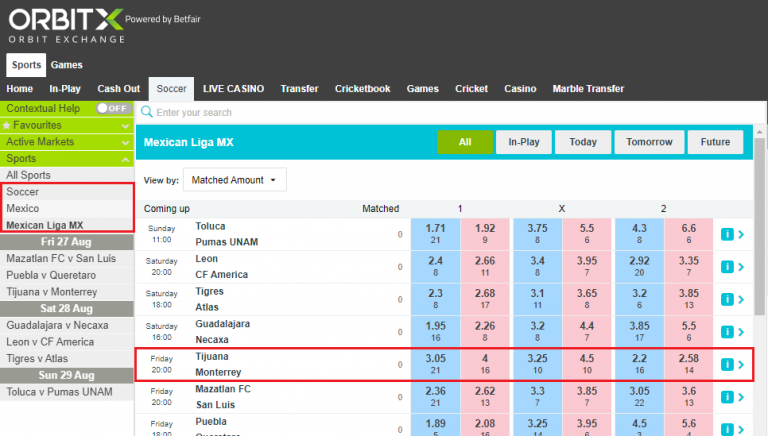Switch to the Games top tab
The width and height of the screenshot is (768, 436).
[x=67, y=65]
